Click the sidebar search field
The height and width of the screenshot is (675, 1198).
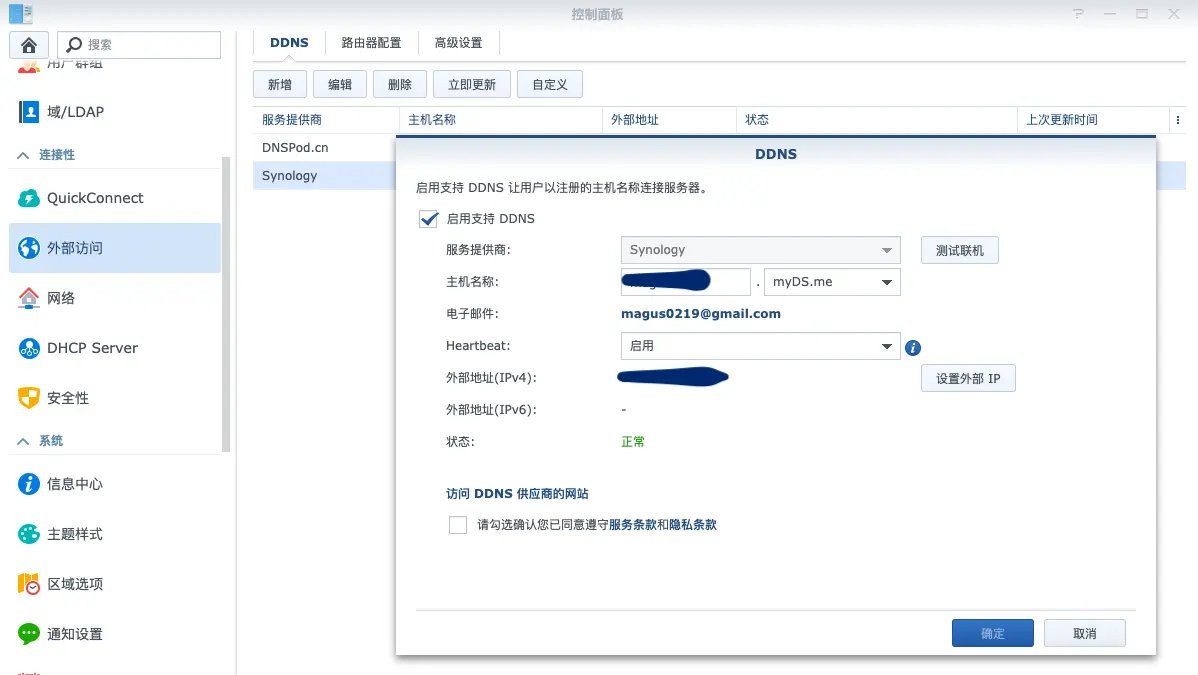tap(139, 45)
